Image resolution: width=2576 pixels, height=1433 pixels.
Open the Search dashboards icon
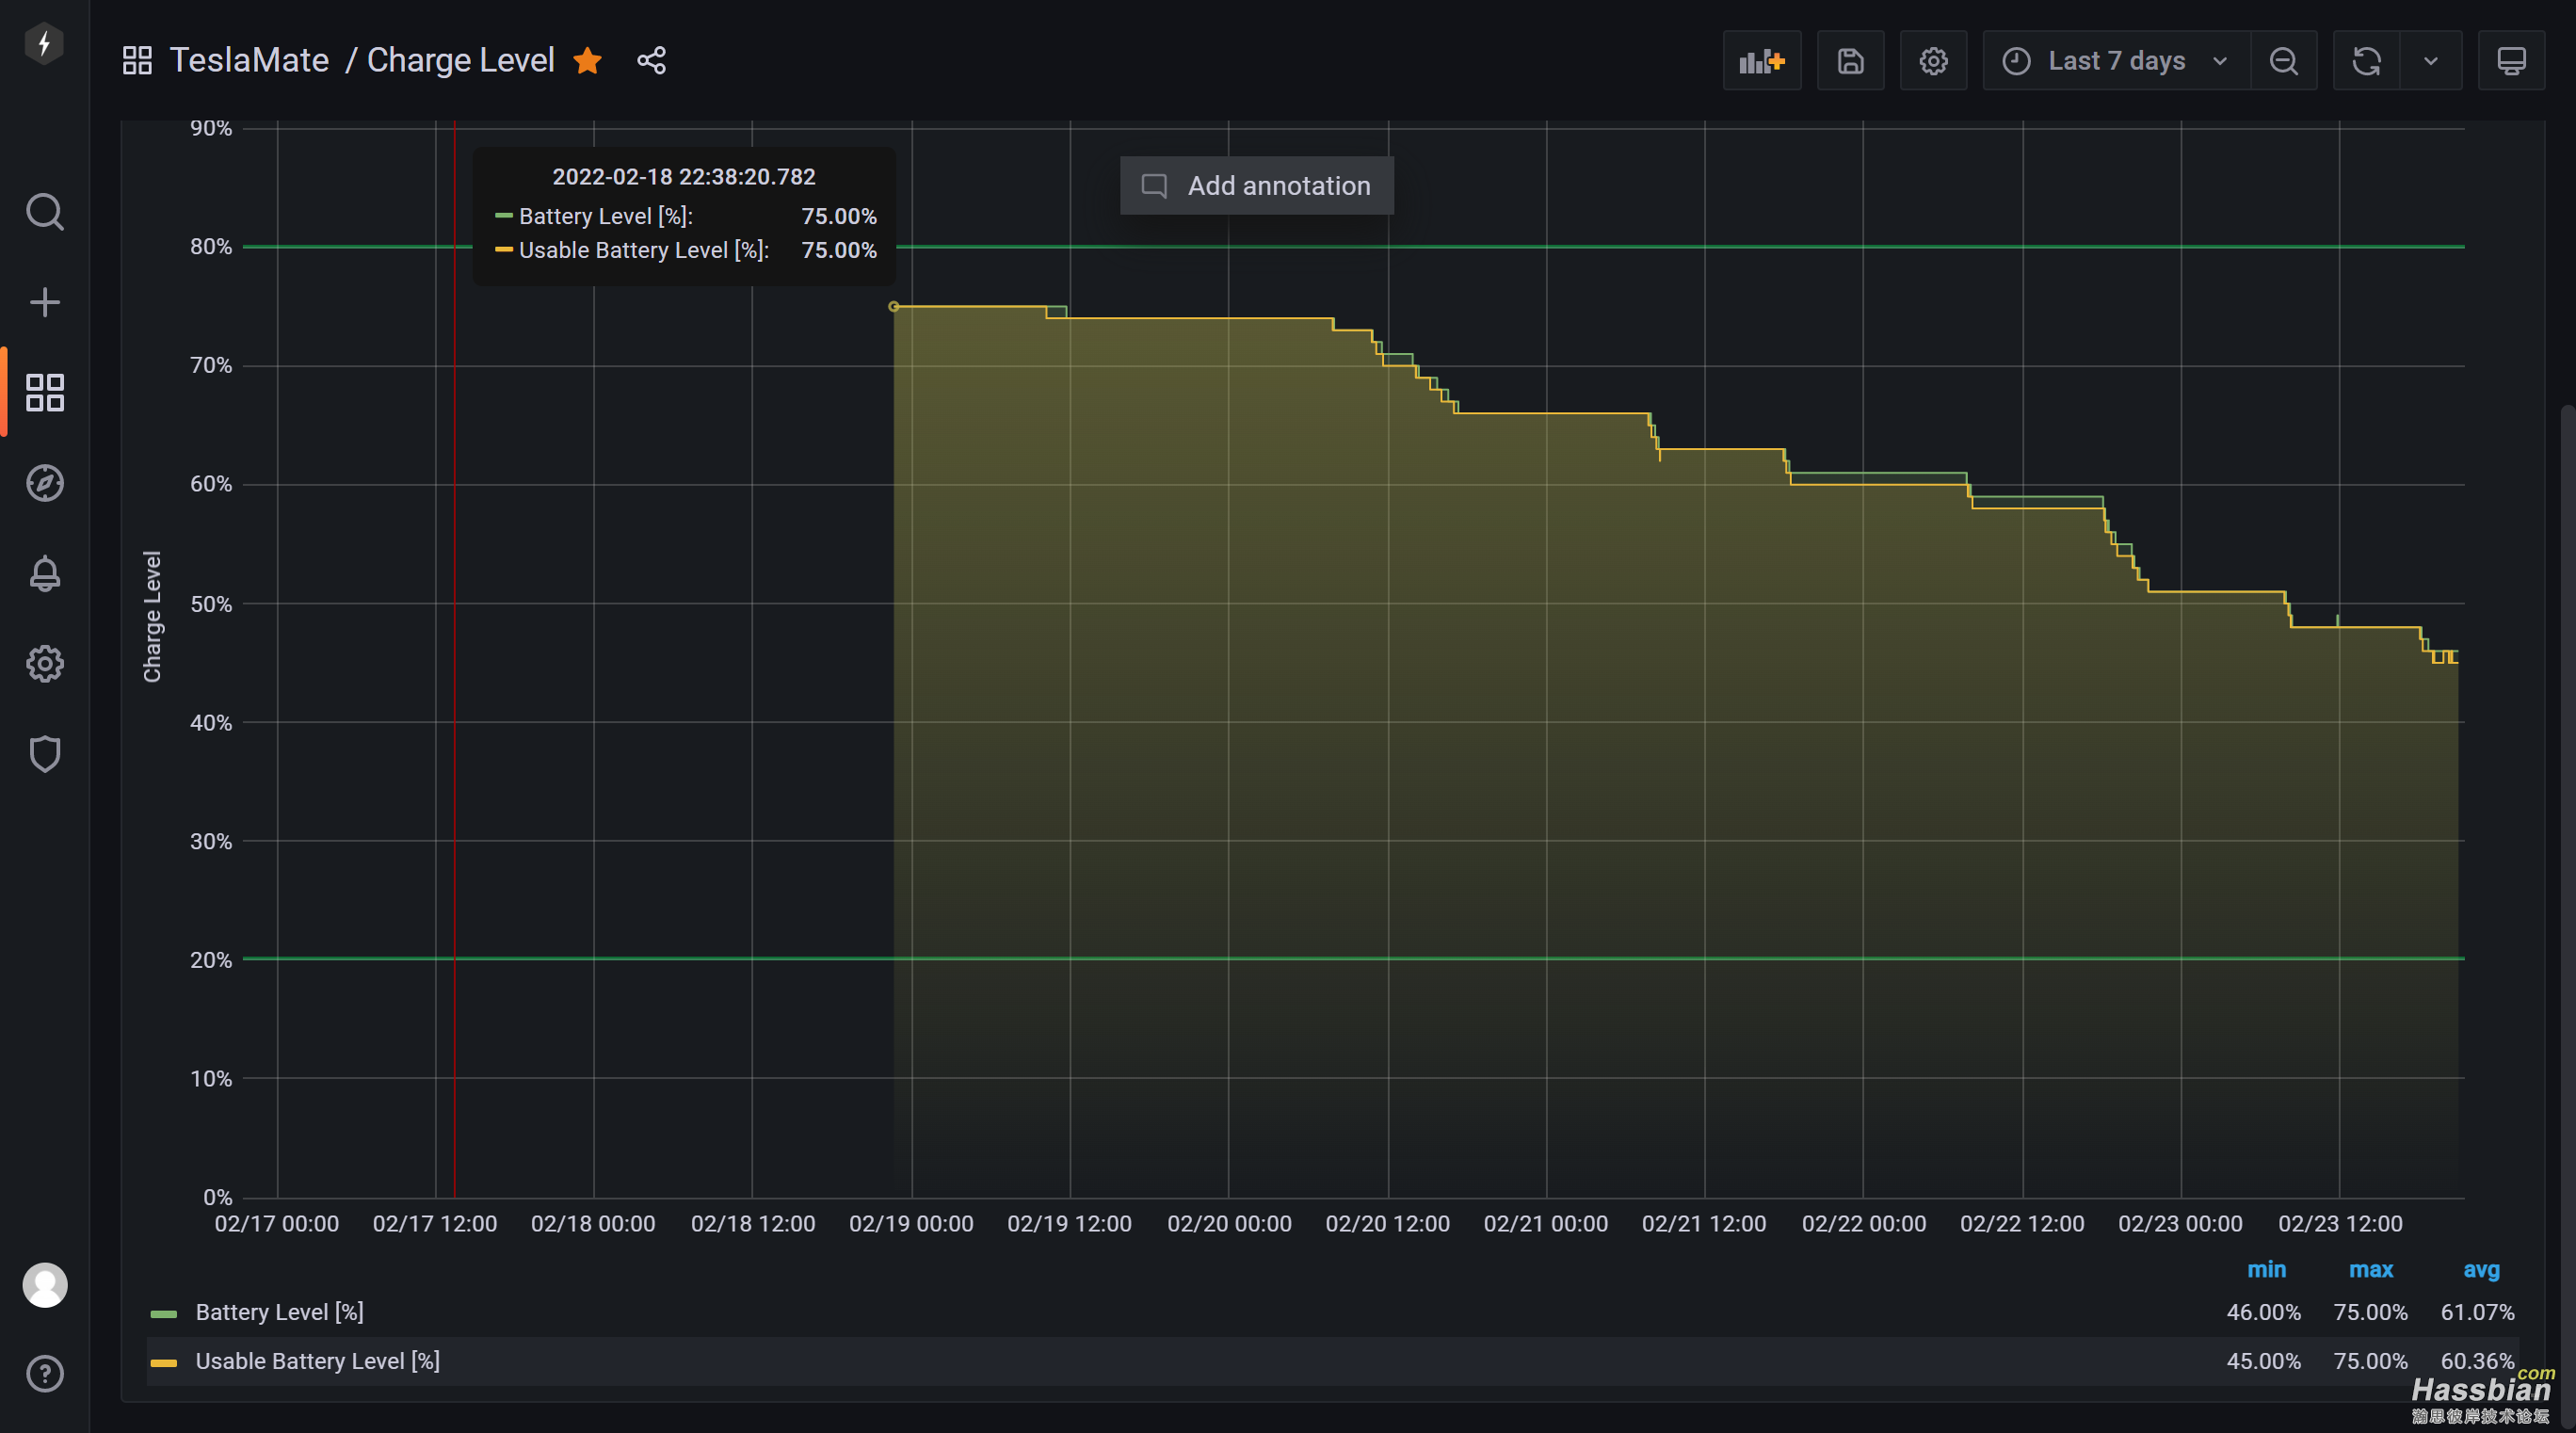pyautogui.click(x=44, y=212)
